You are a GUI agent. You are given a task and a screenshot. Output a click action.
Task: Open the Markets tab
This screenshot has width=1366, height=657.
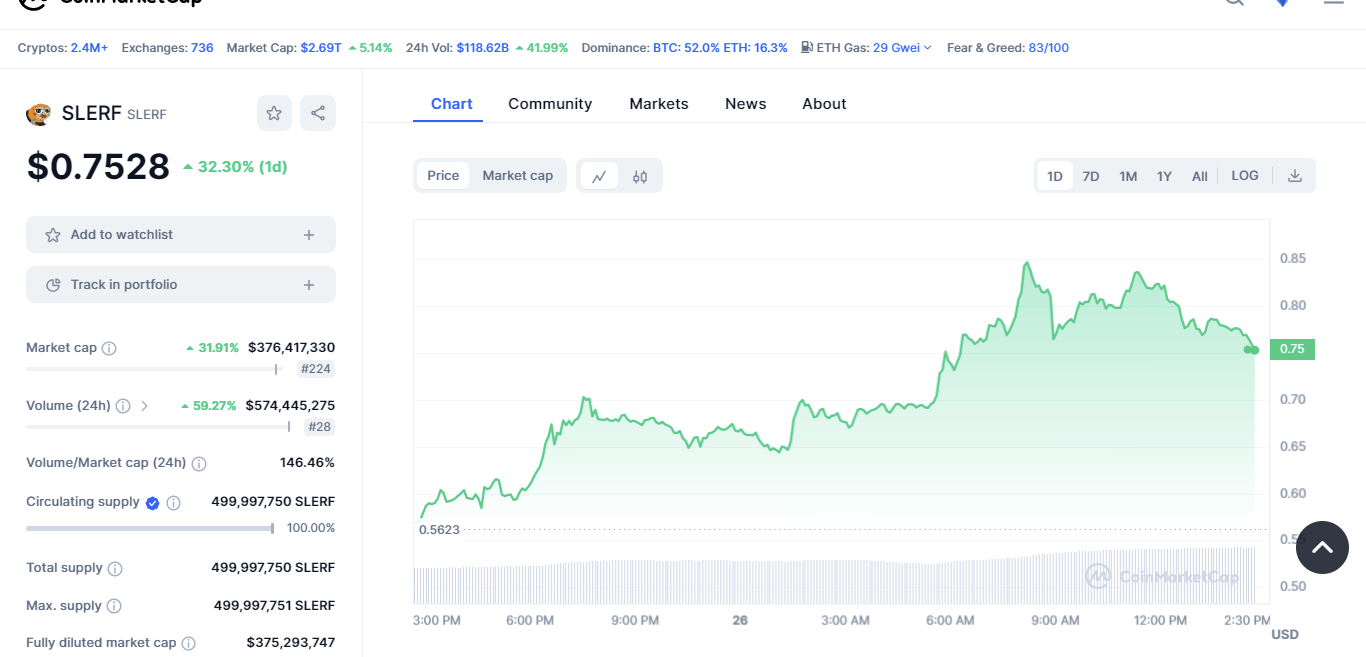[x=659, y=104]
